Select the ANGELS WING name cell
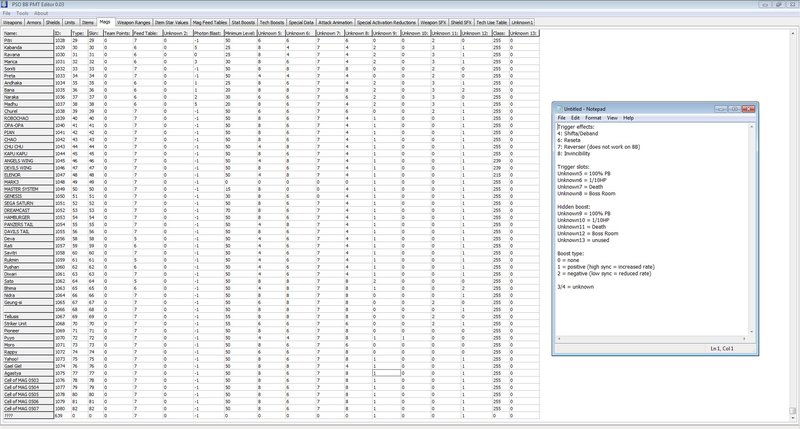 pos(28,161)
